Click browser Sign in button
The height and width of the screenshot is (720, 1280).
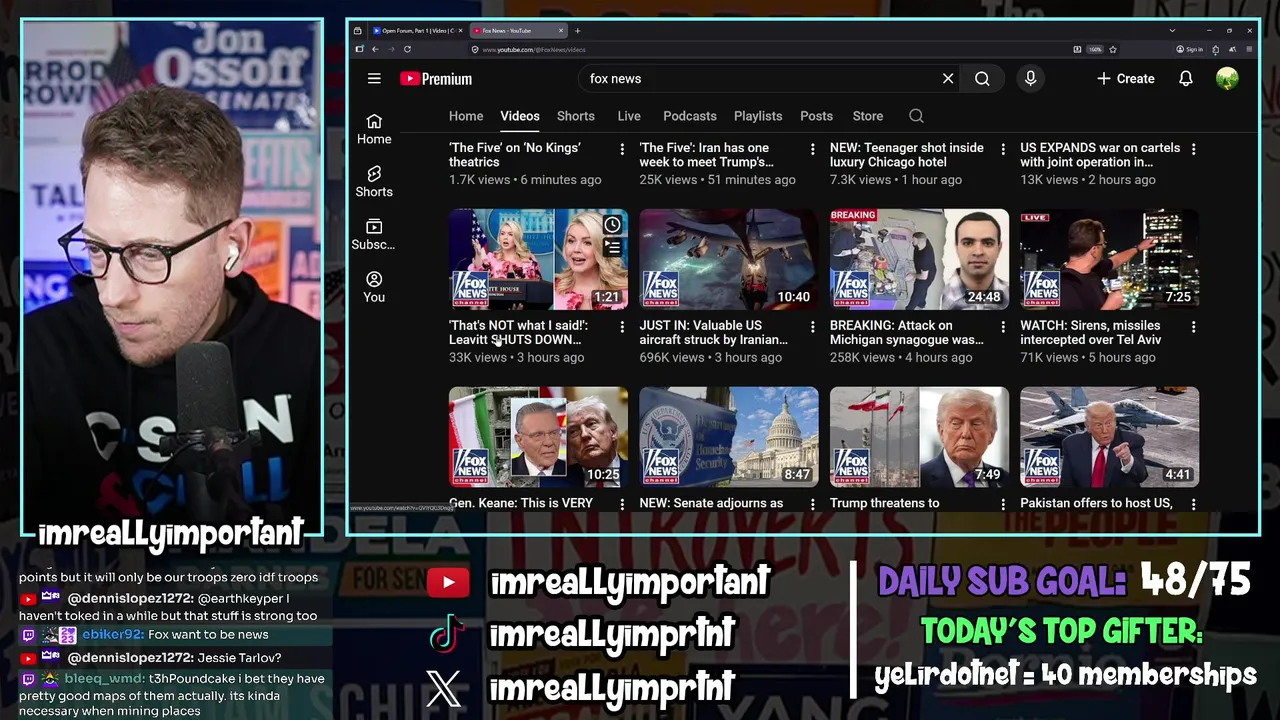tap(1190, 49)
